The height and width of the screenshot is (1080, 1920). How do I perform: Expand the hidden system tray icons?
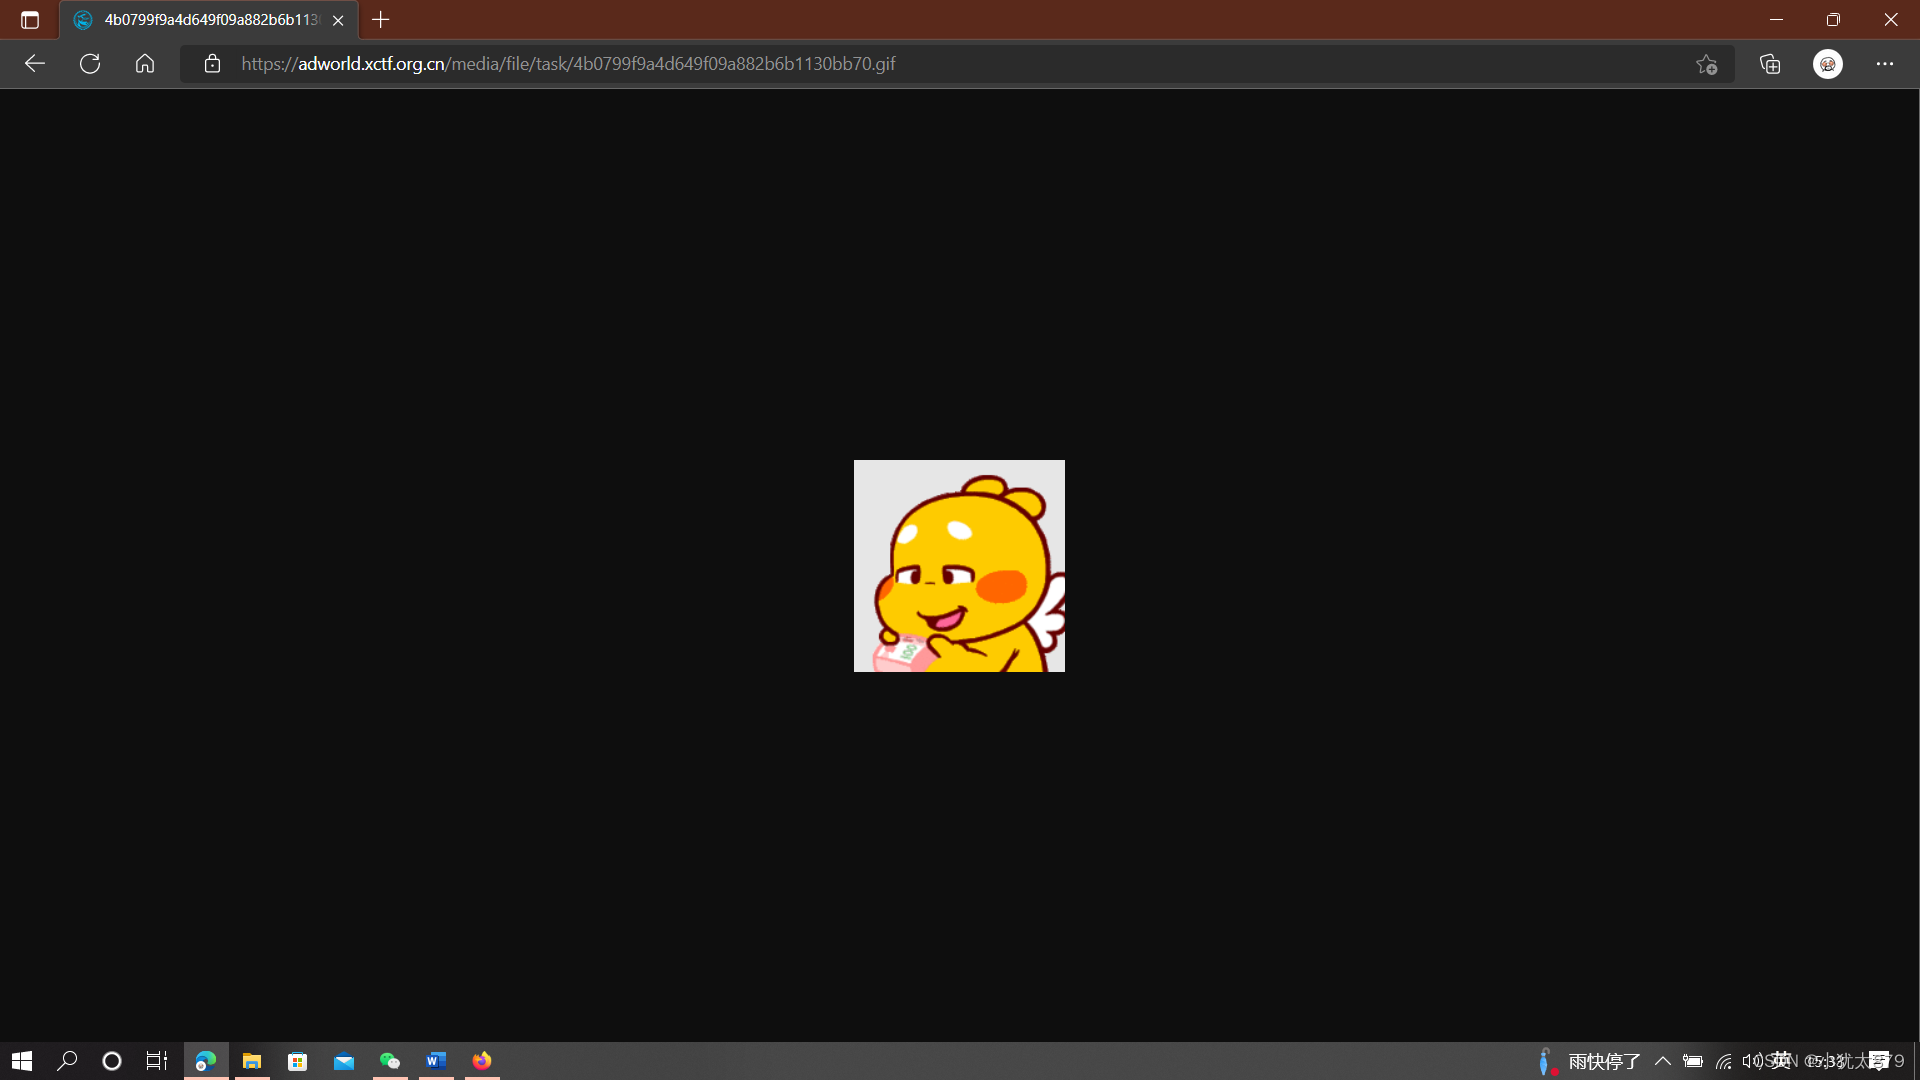pyautogui.click(x=1663, y=1061)
